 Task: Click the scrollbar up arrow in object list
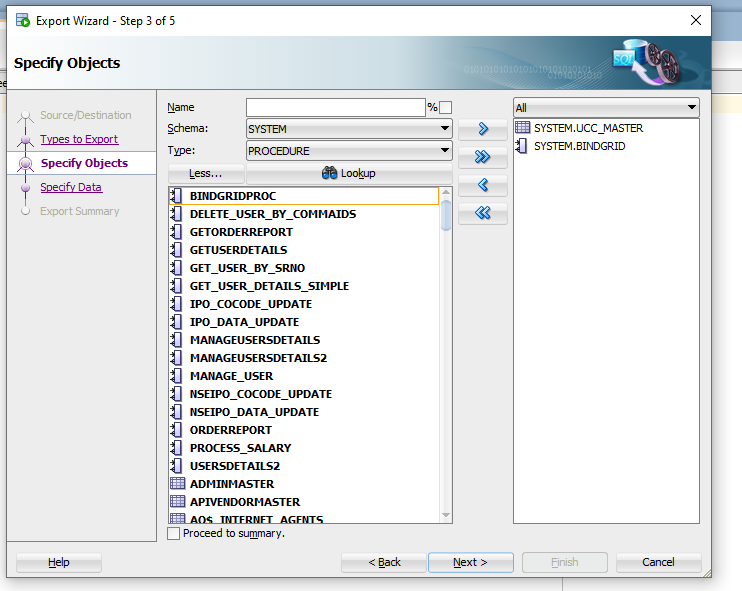pos(446,193)
